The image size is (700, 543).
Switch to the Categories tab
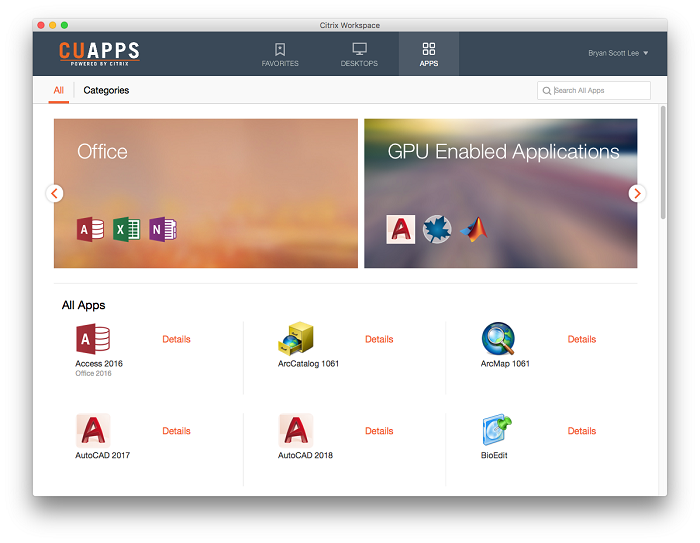tap(106, 91)
